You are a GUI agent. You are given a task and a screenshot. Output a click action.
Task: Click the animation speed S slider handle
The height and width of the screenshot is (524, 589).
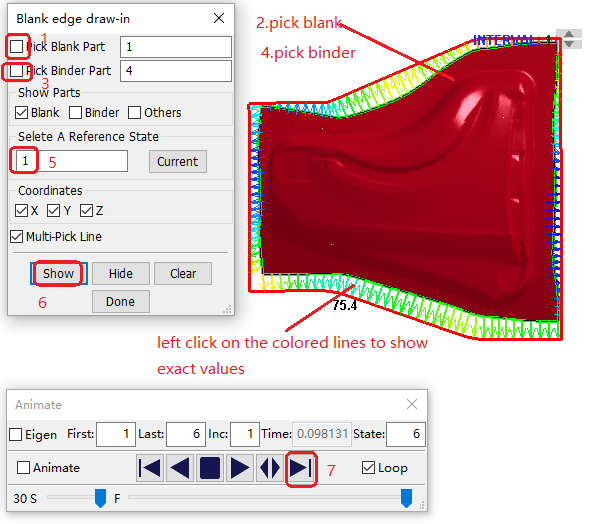(x=100, y=498)
